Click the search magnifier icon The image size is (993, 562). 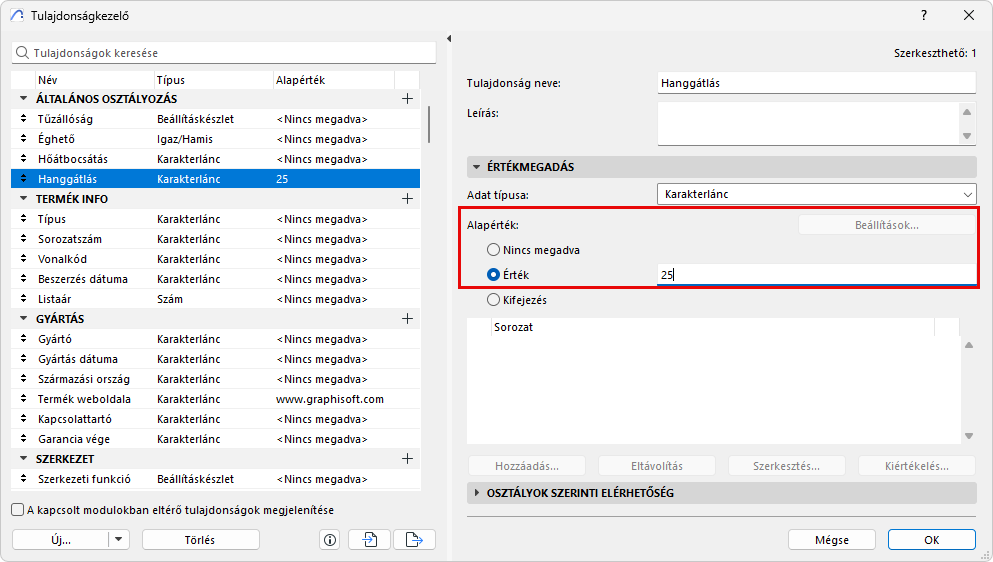click(x=22, y=53)
